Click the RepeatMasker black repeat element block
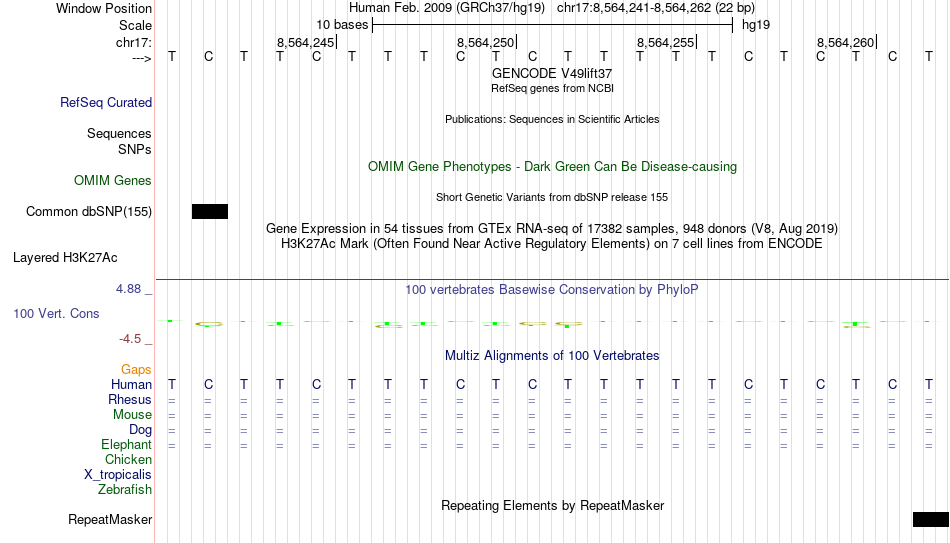Screen dimensions: 950x543 click(x=931, y=519)
